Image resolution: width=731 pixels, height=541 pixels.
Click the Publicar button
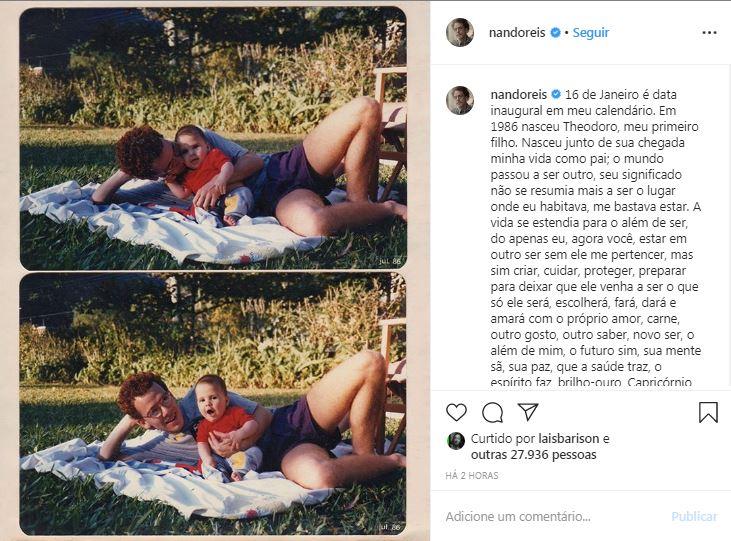click(x=694, y=517)
